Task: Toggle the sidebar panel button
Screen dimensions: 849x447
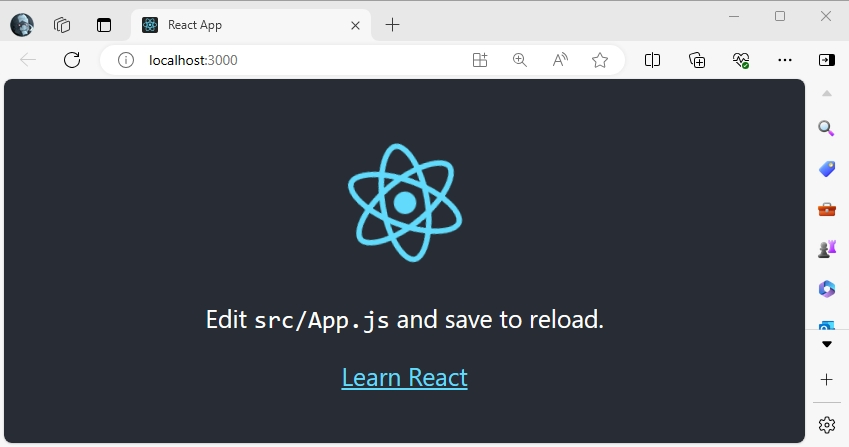Action: coord(827,60)
